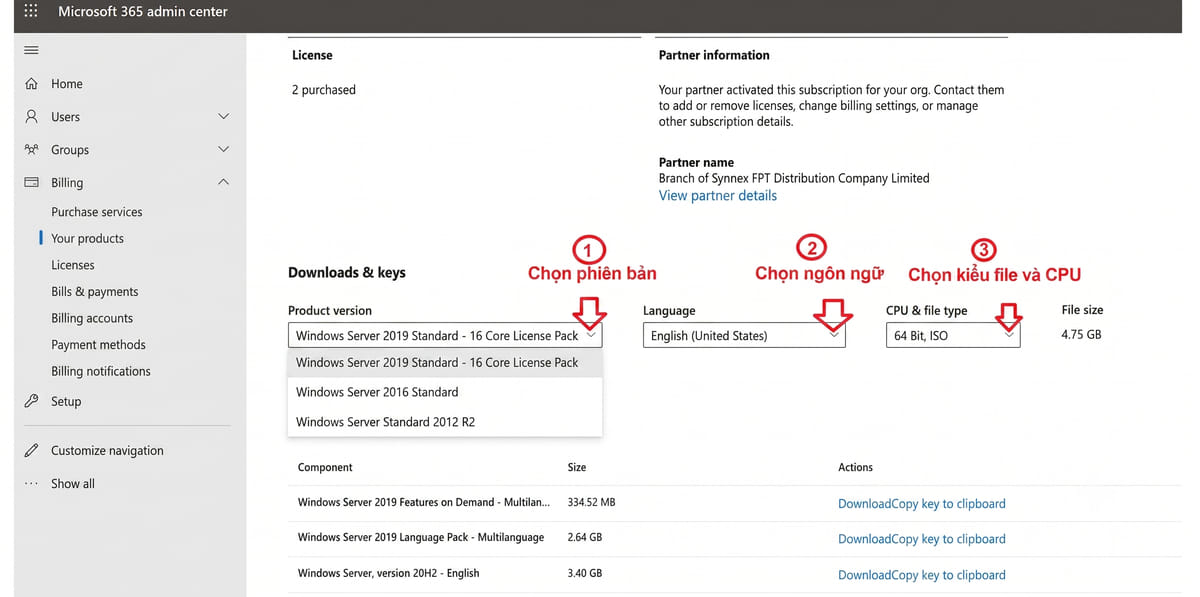This screenshot has width=1200, height=597.
Task: Open the CPU & file type dropdown
Action: pos(953,335)
